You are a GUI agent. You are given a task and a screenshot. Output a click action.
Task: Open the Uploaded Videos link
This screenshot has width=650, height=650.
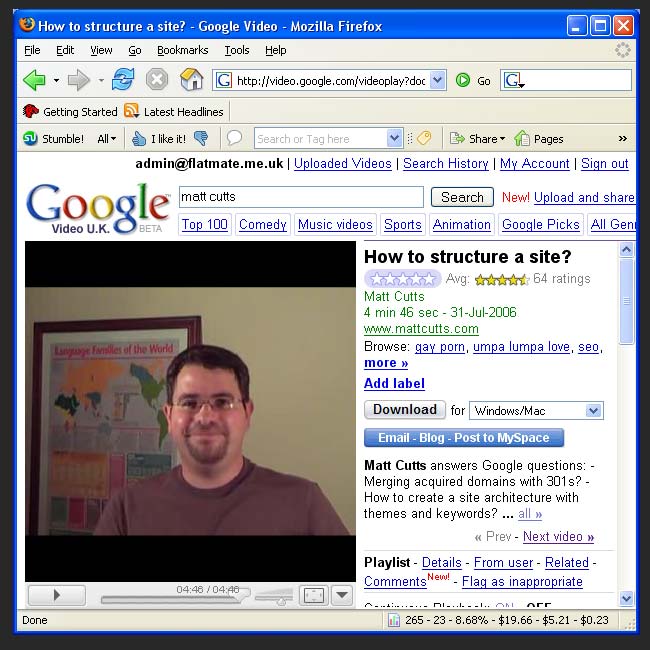pos(342,163)
